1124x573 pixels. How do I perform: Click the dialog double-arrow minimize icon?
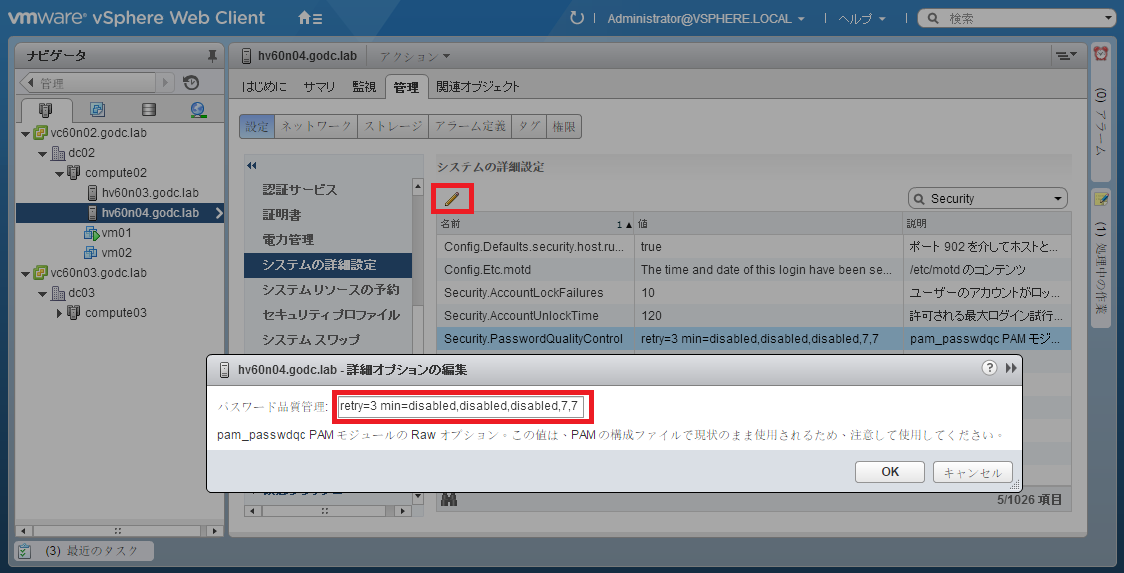(1011, 368)
